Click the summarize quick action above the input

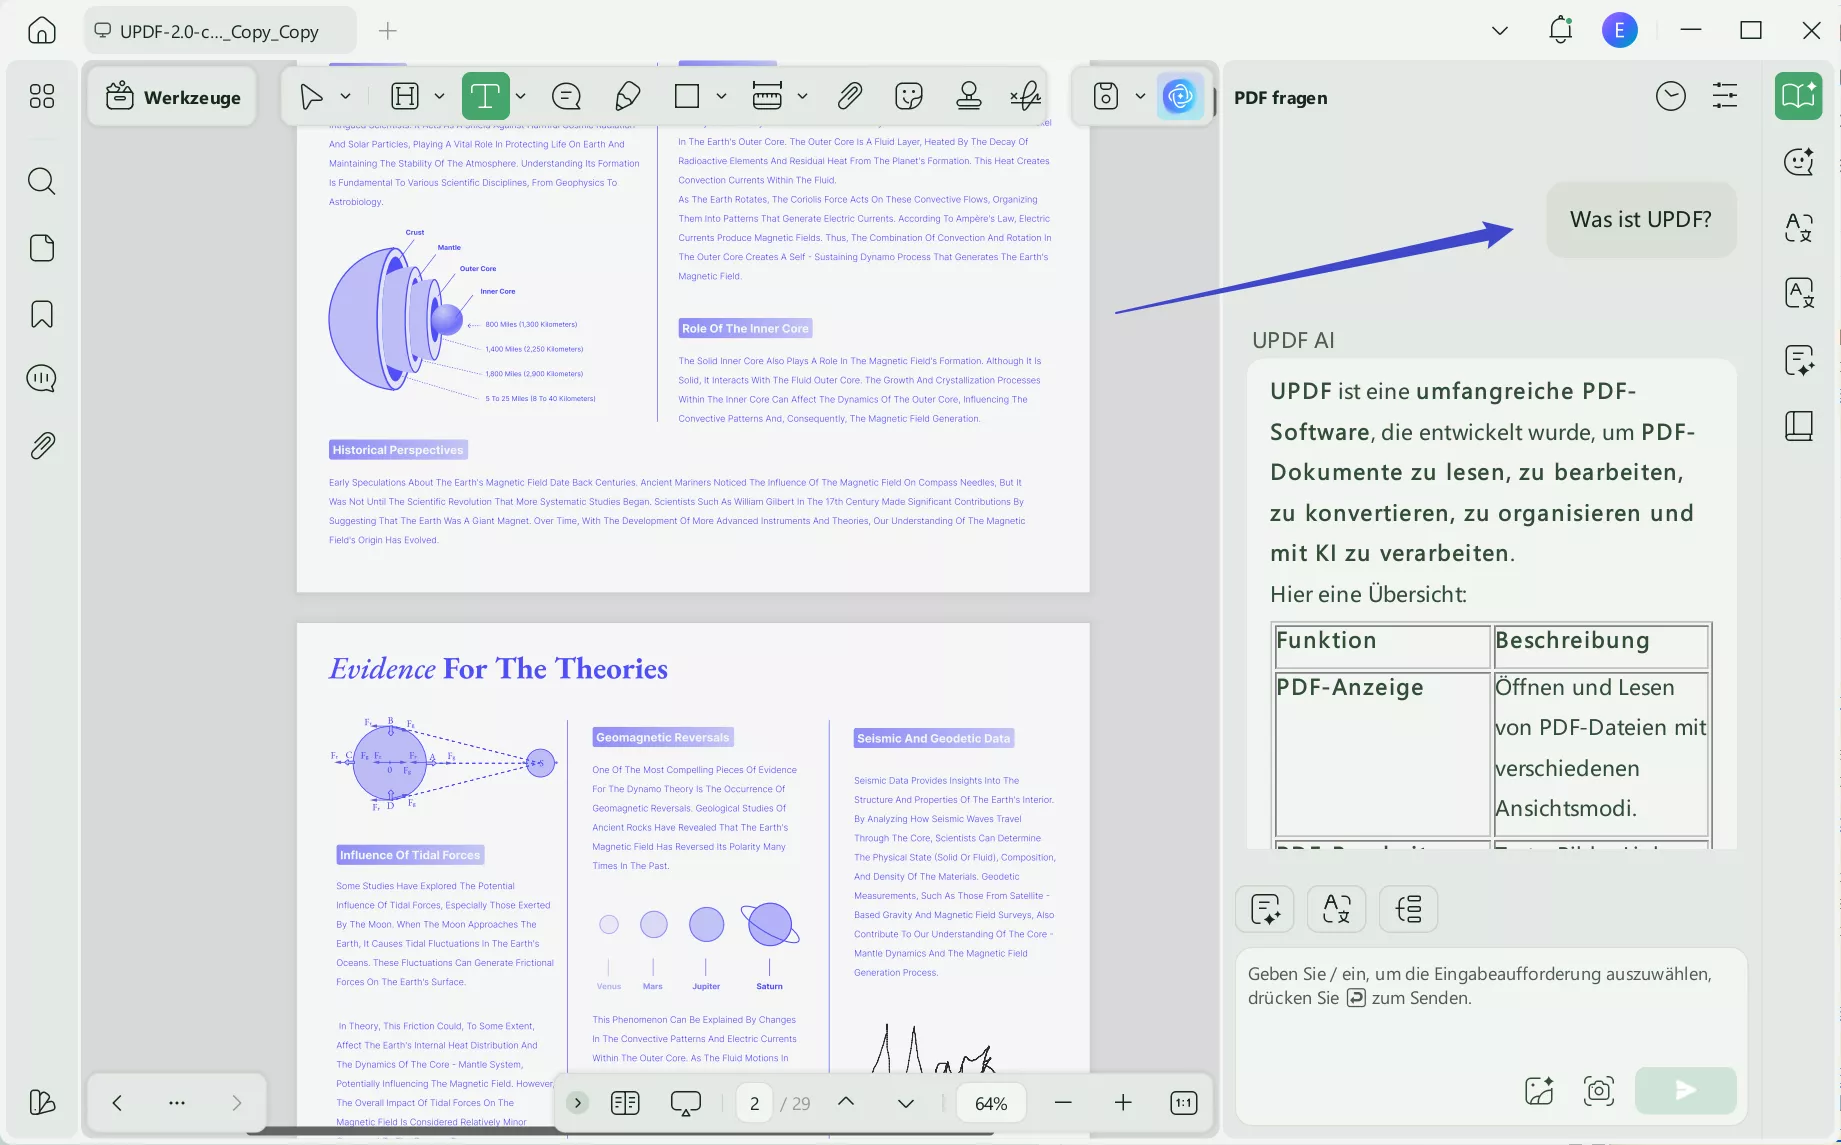1265,909
